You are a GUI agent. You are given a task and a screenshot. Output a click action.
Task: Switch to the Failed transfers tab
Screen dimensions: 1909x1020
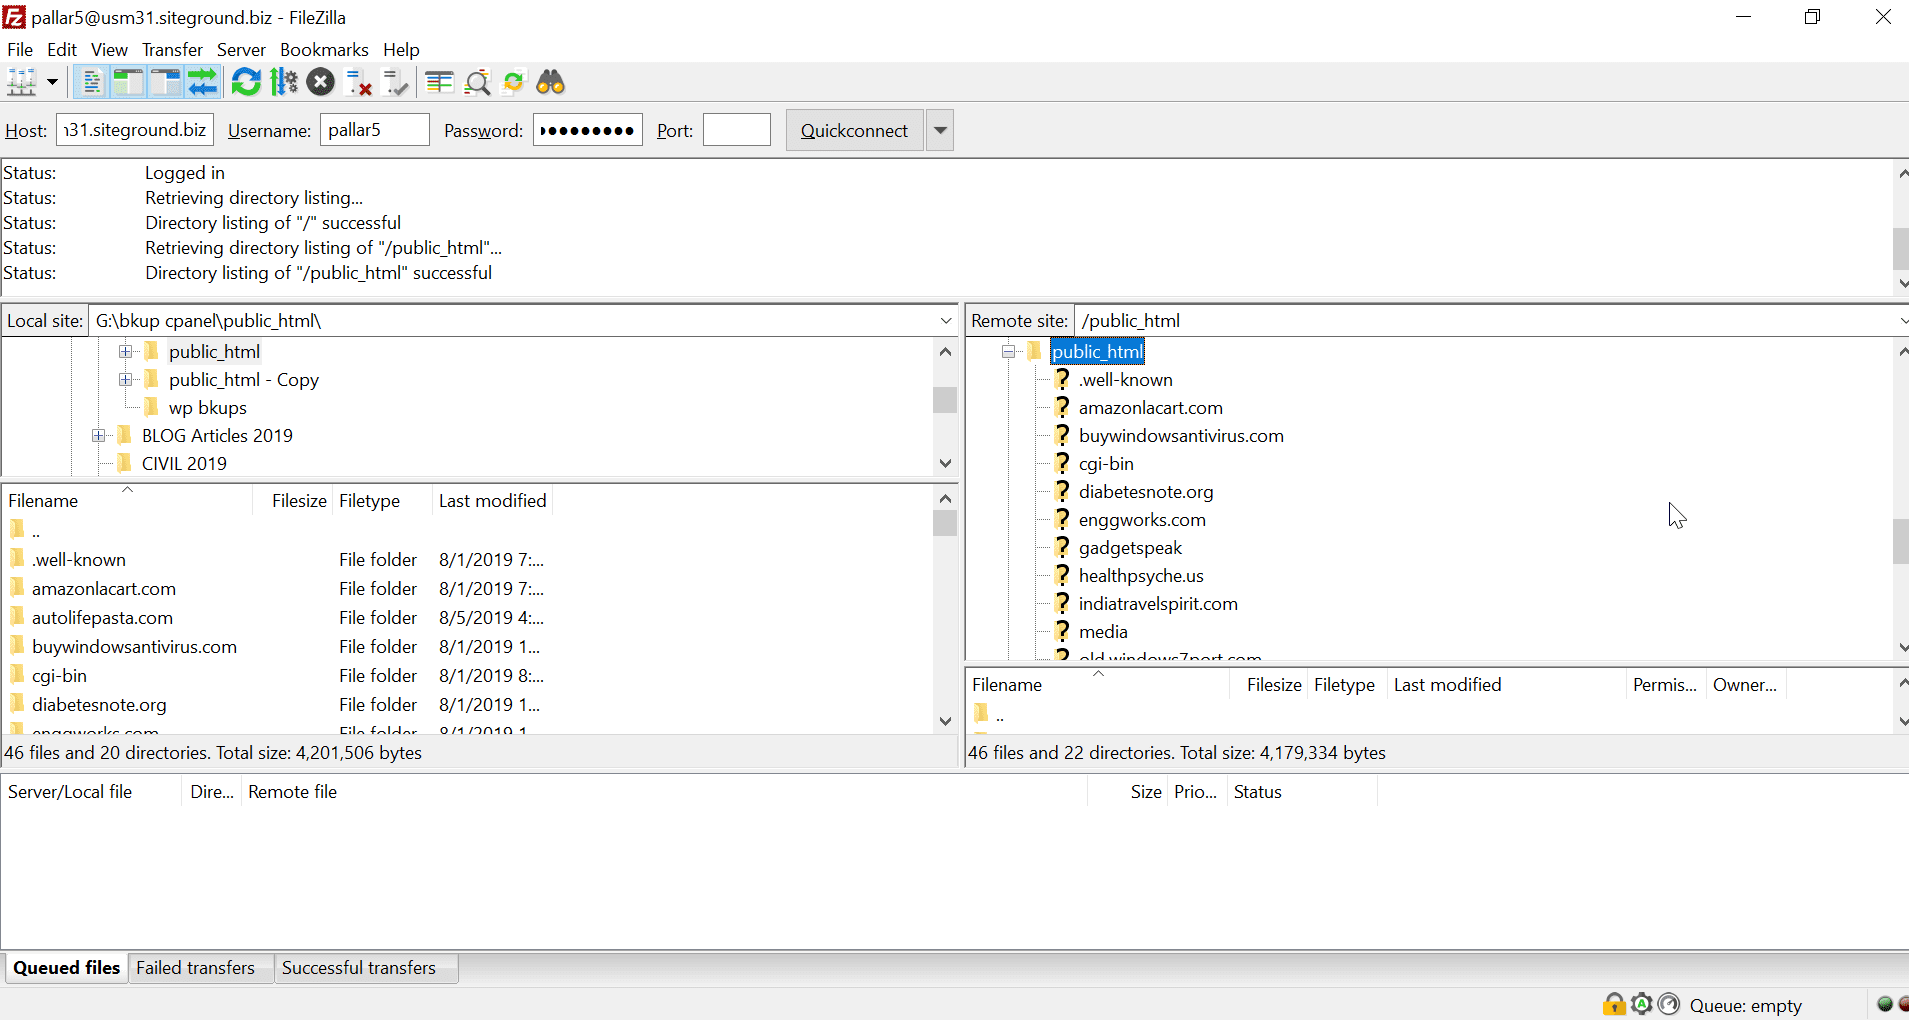[196, 968]
